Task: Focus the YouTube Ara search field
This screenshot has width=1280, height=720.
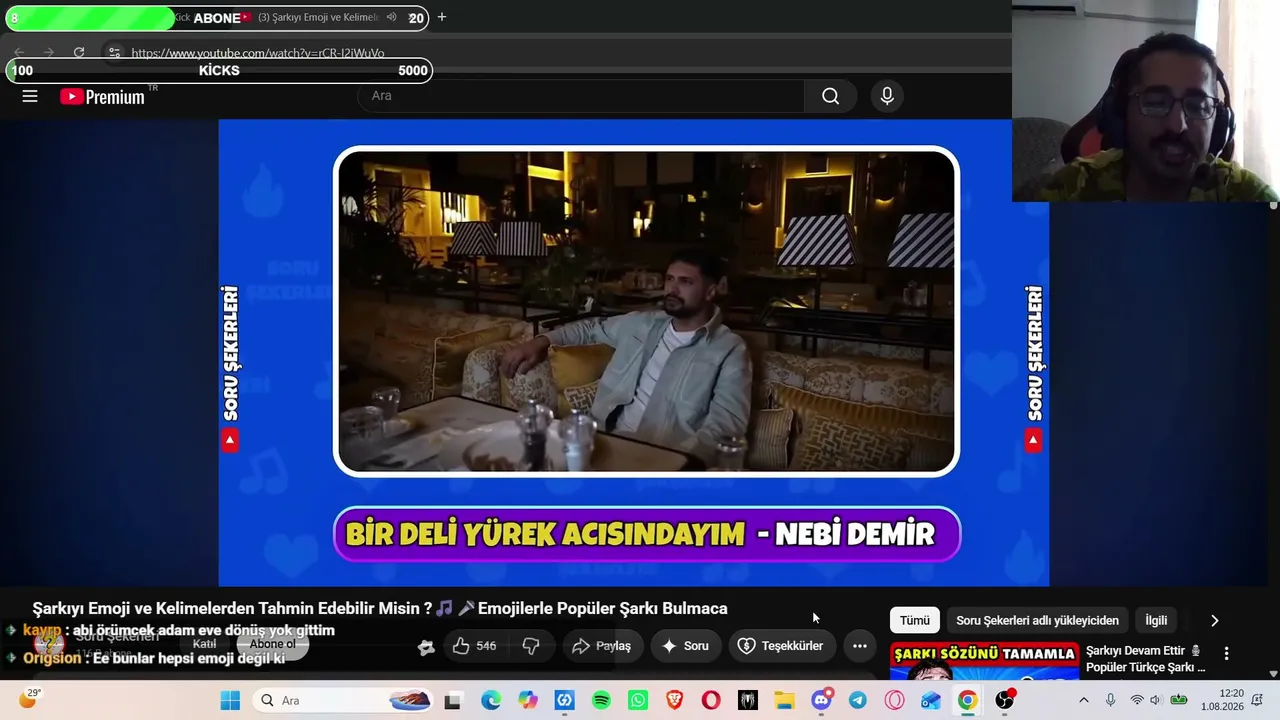Action: pos(581,96)
